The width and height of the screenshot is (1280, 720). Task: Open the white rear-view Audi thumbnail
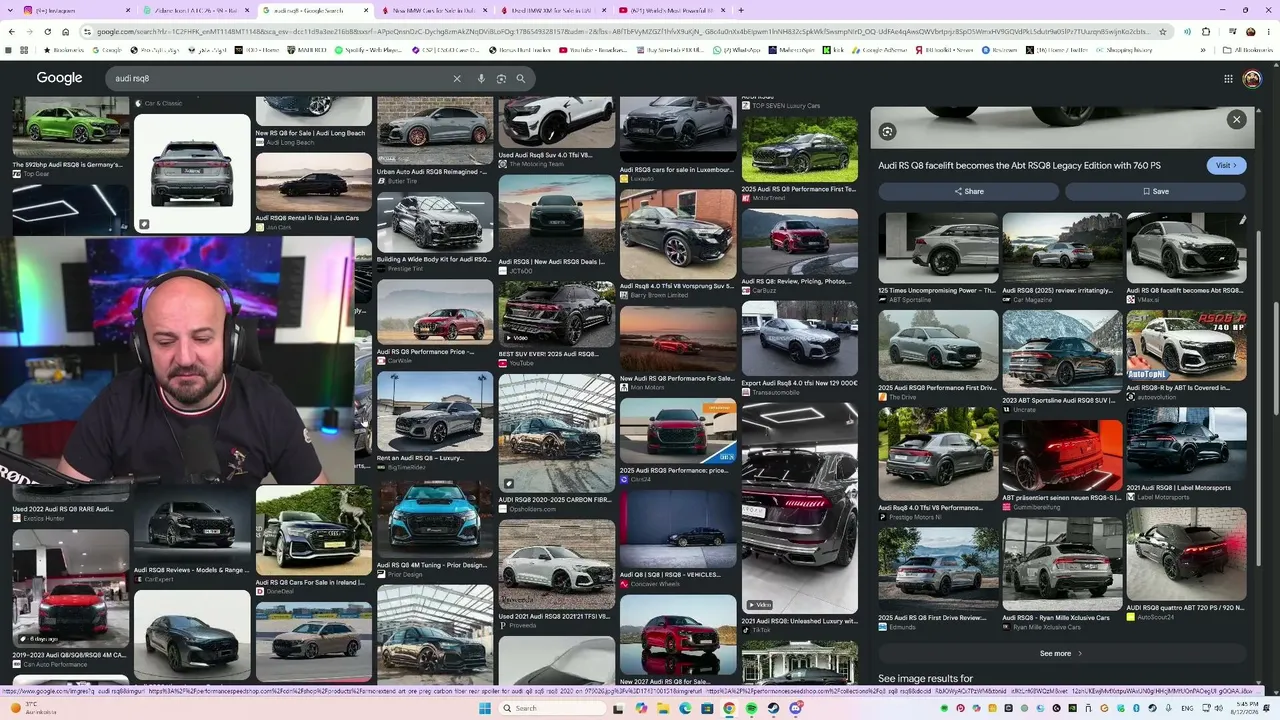[x=192, y=173]
